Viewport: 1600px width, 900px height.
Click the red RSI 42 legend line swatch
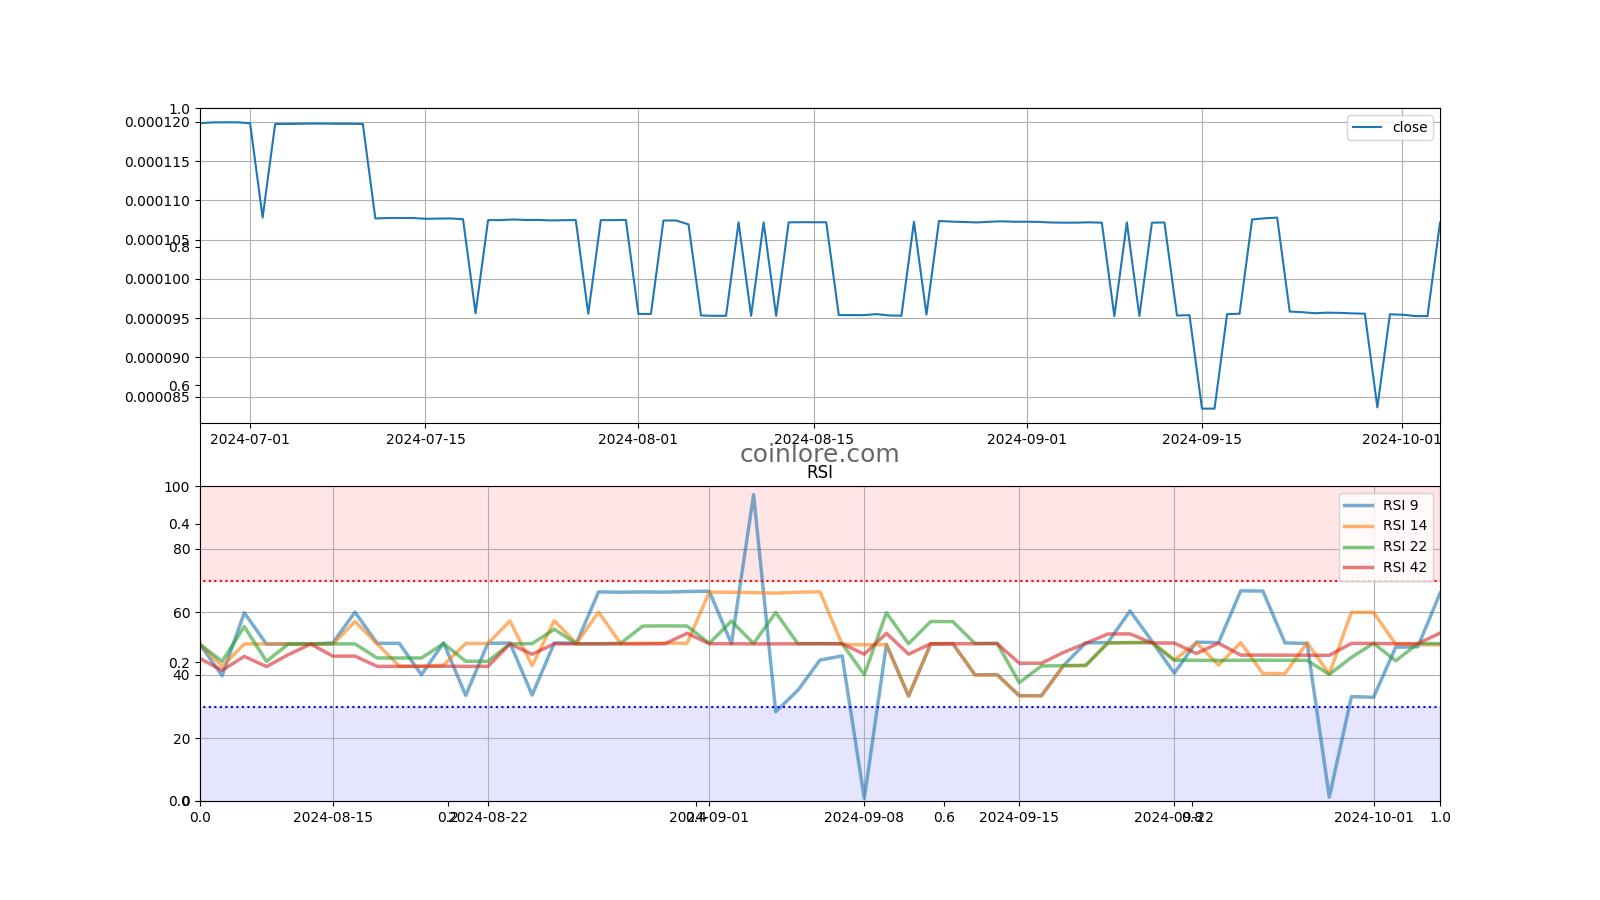pos(1360,567)
